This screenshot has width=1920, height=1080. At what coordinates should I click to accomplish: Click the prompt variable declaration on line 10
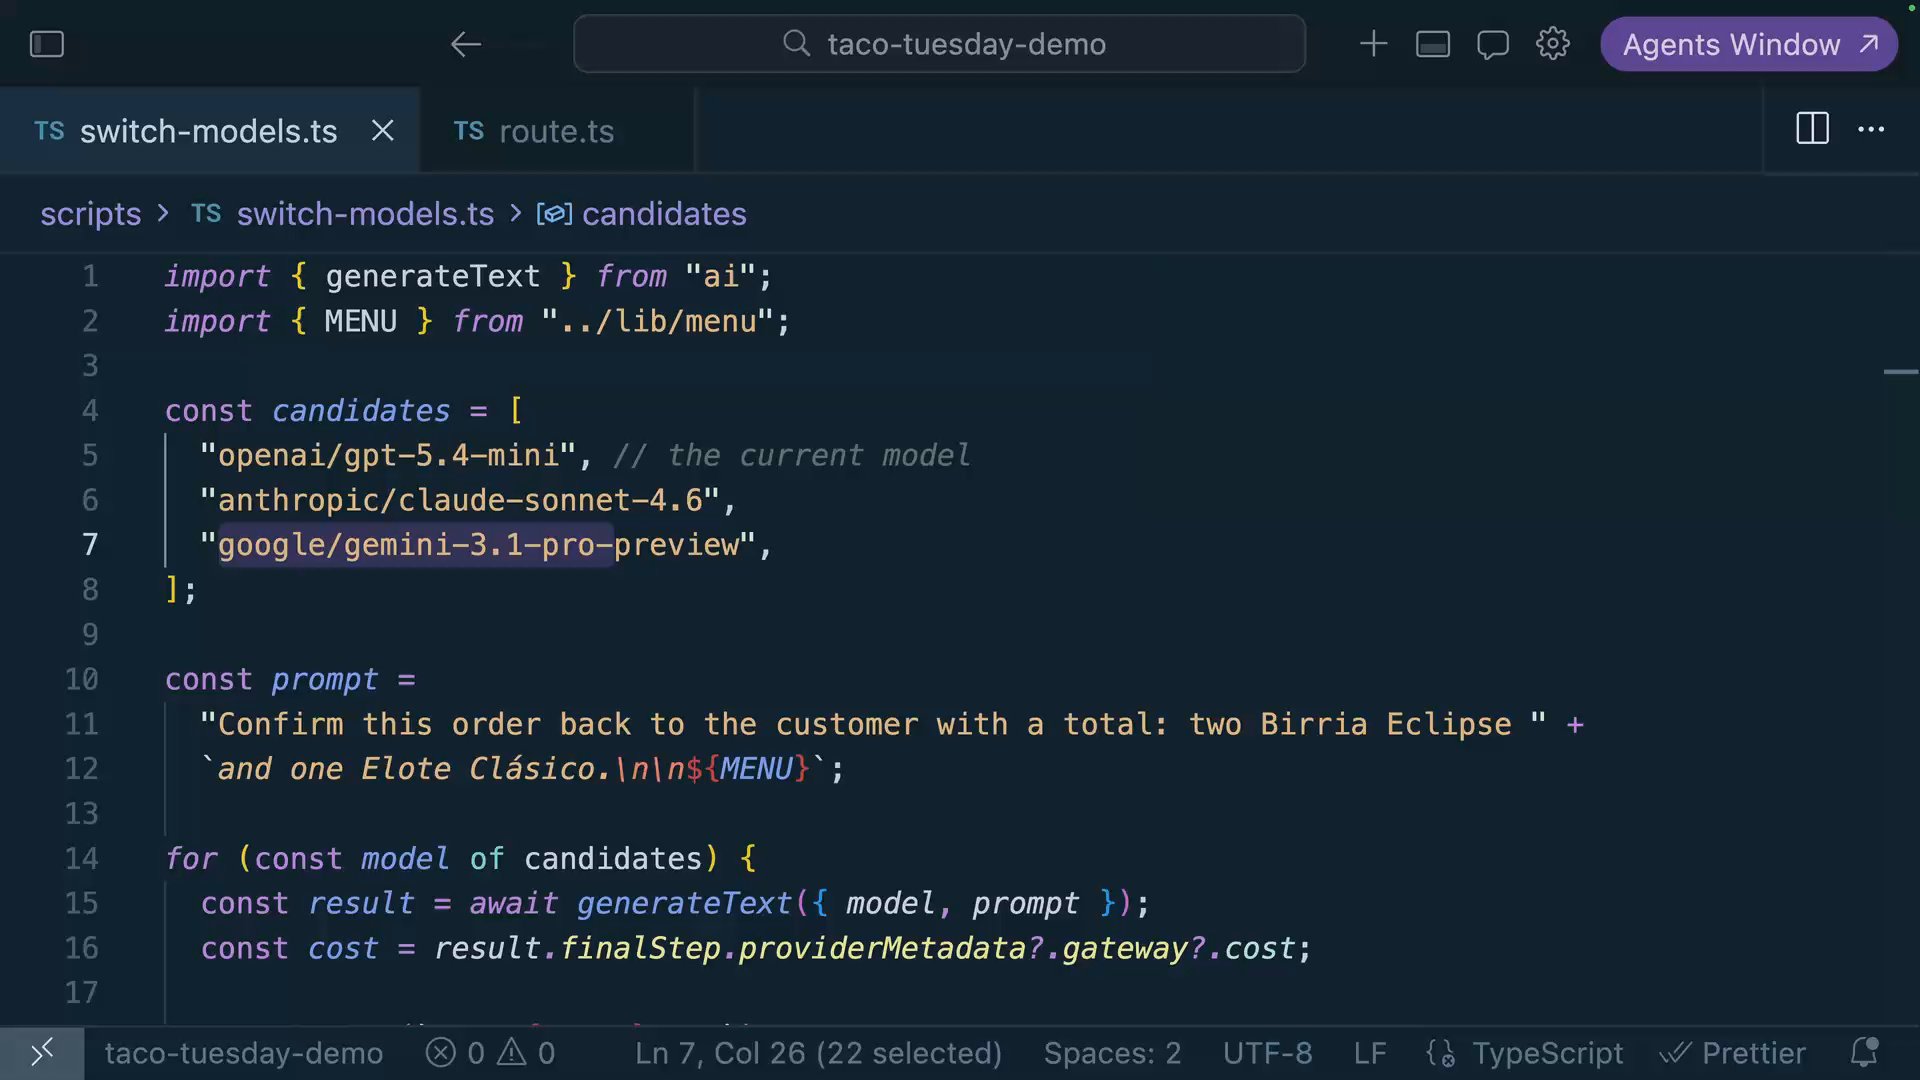click(x=325, y=679)
